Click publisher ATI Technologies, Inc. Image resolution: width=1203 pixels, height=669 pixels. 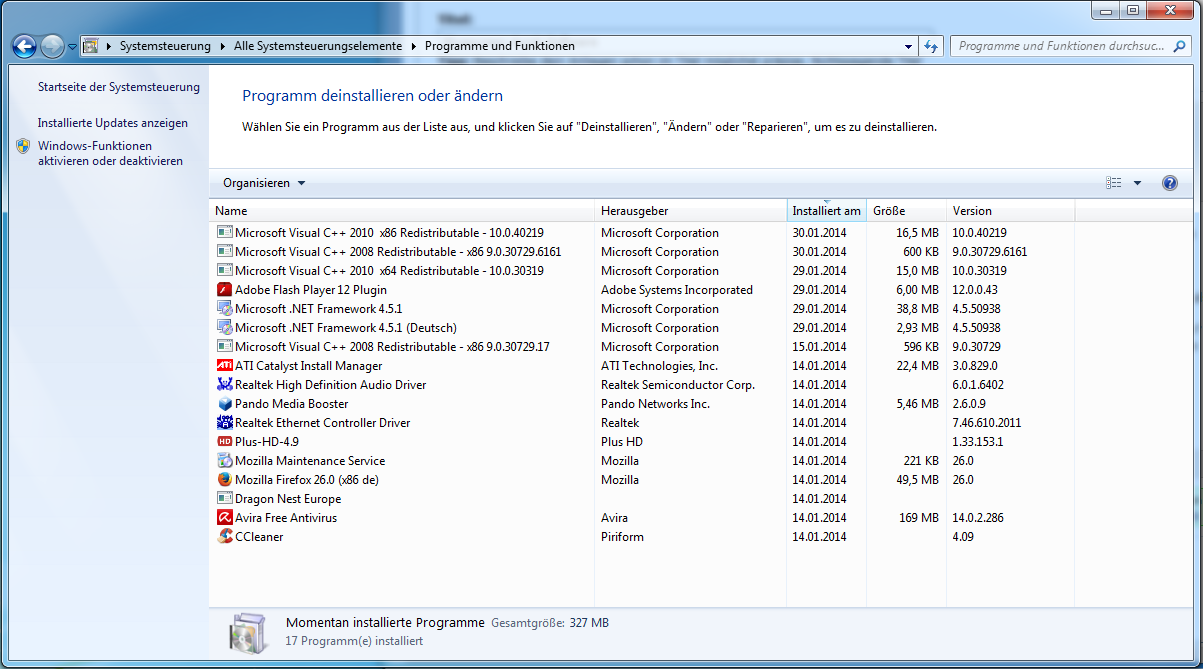[660, 366]
